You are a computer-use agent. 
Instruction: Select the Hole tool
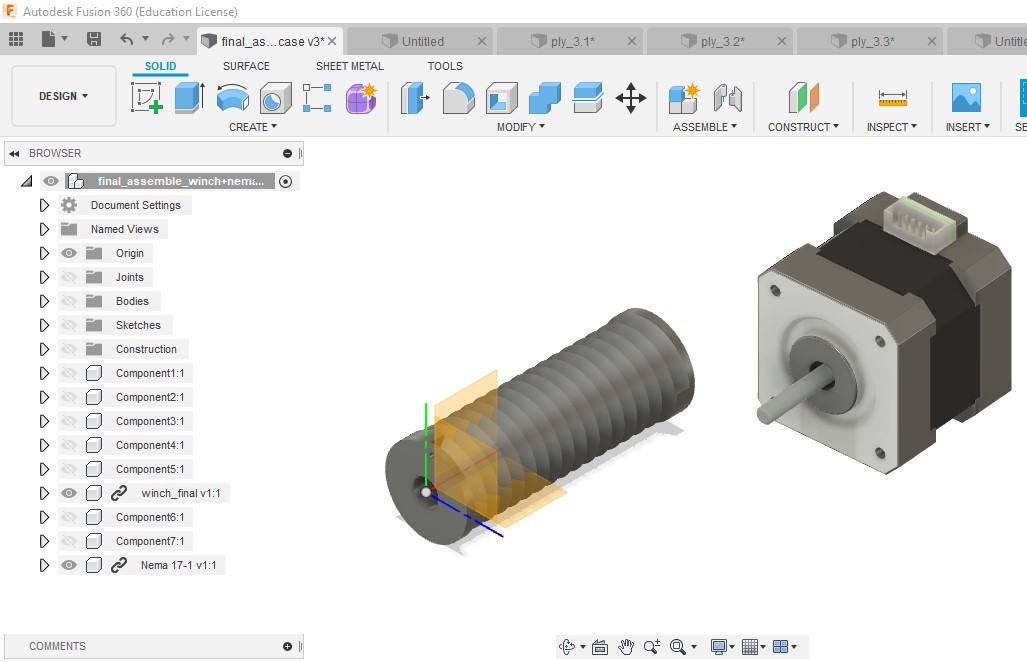[x=275, y=98]
